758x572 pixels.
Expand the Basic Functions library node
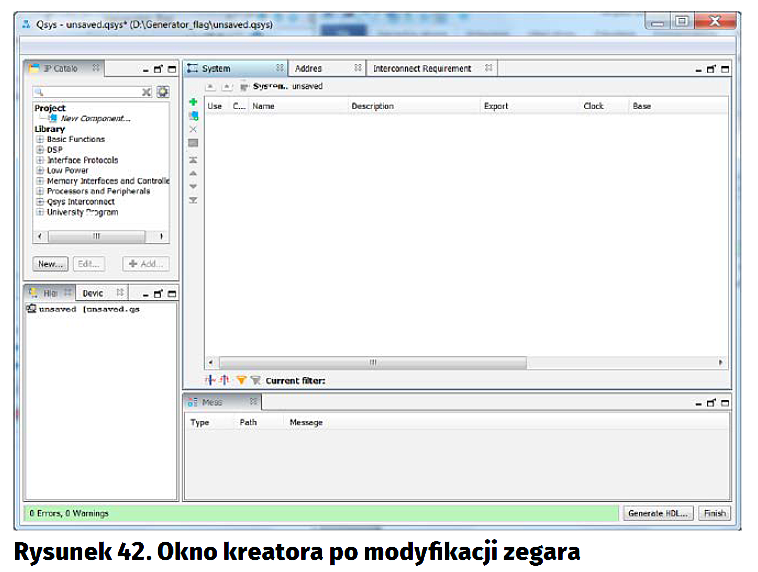click(x=40, y=139)
